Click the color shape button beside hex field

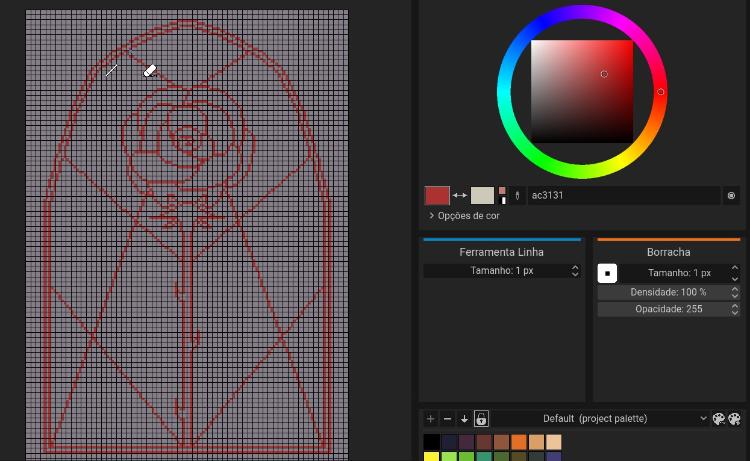[731, 196]
